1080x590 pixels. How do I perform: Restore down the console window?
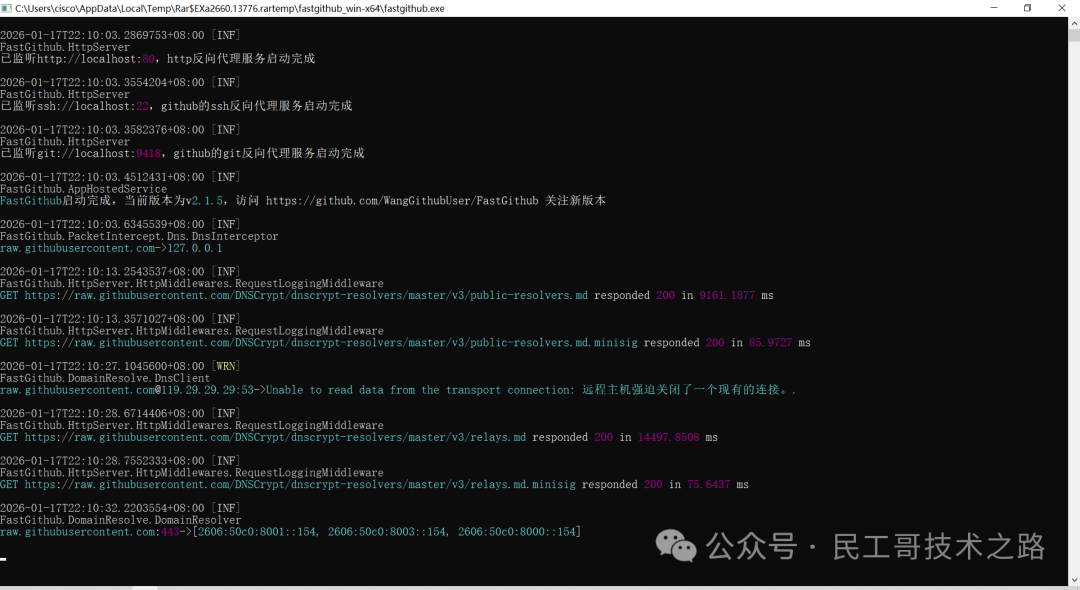point(1027,8)
